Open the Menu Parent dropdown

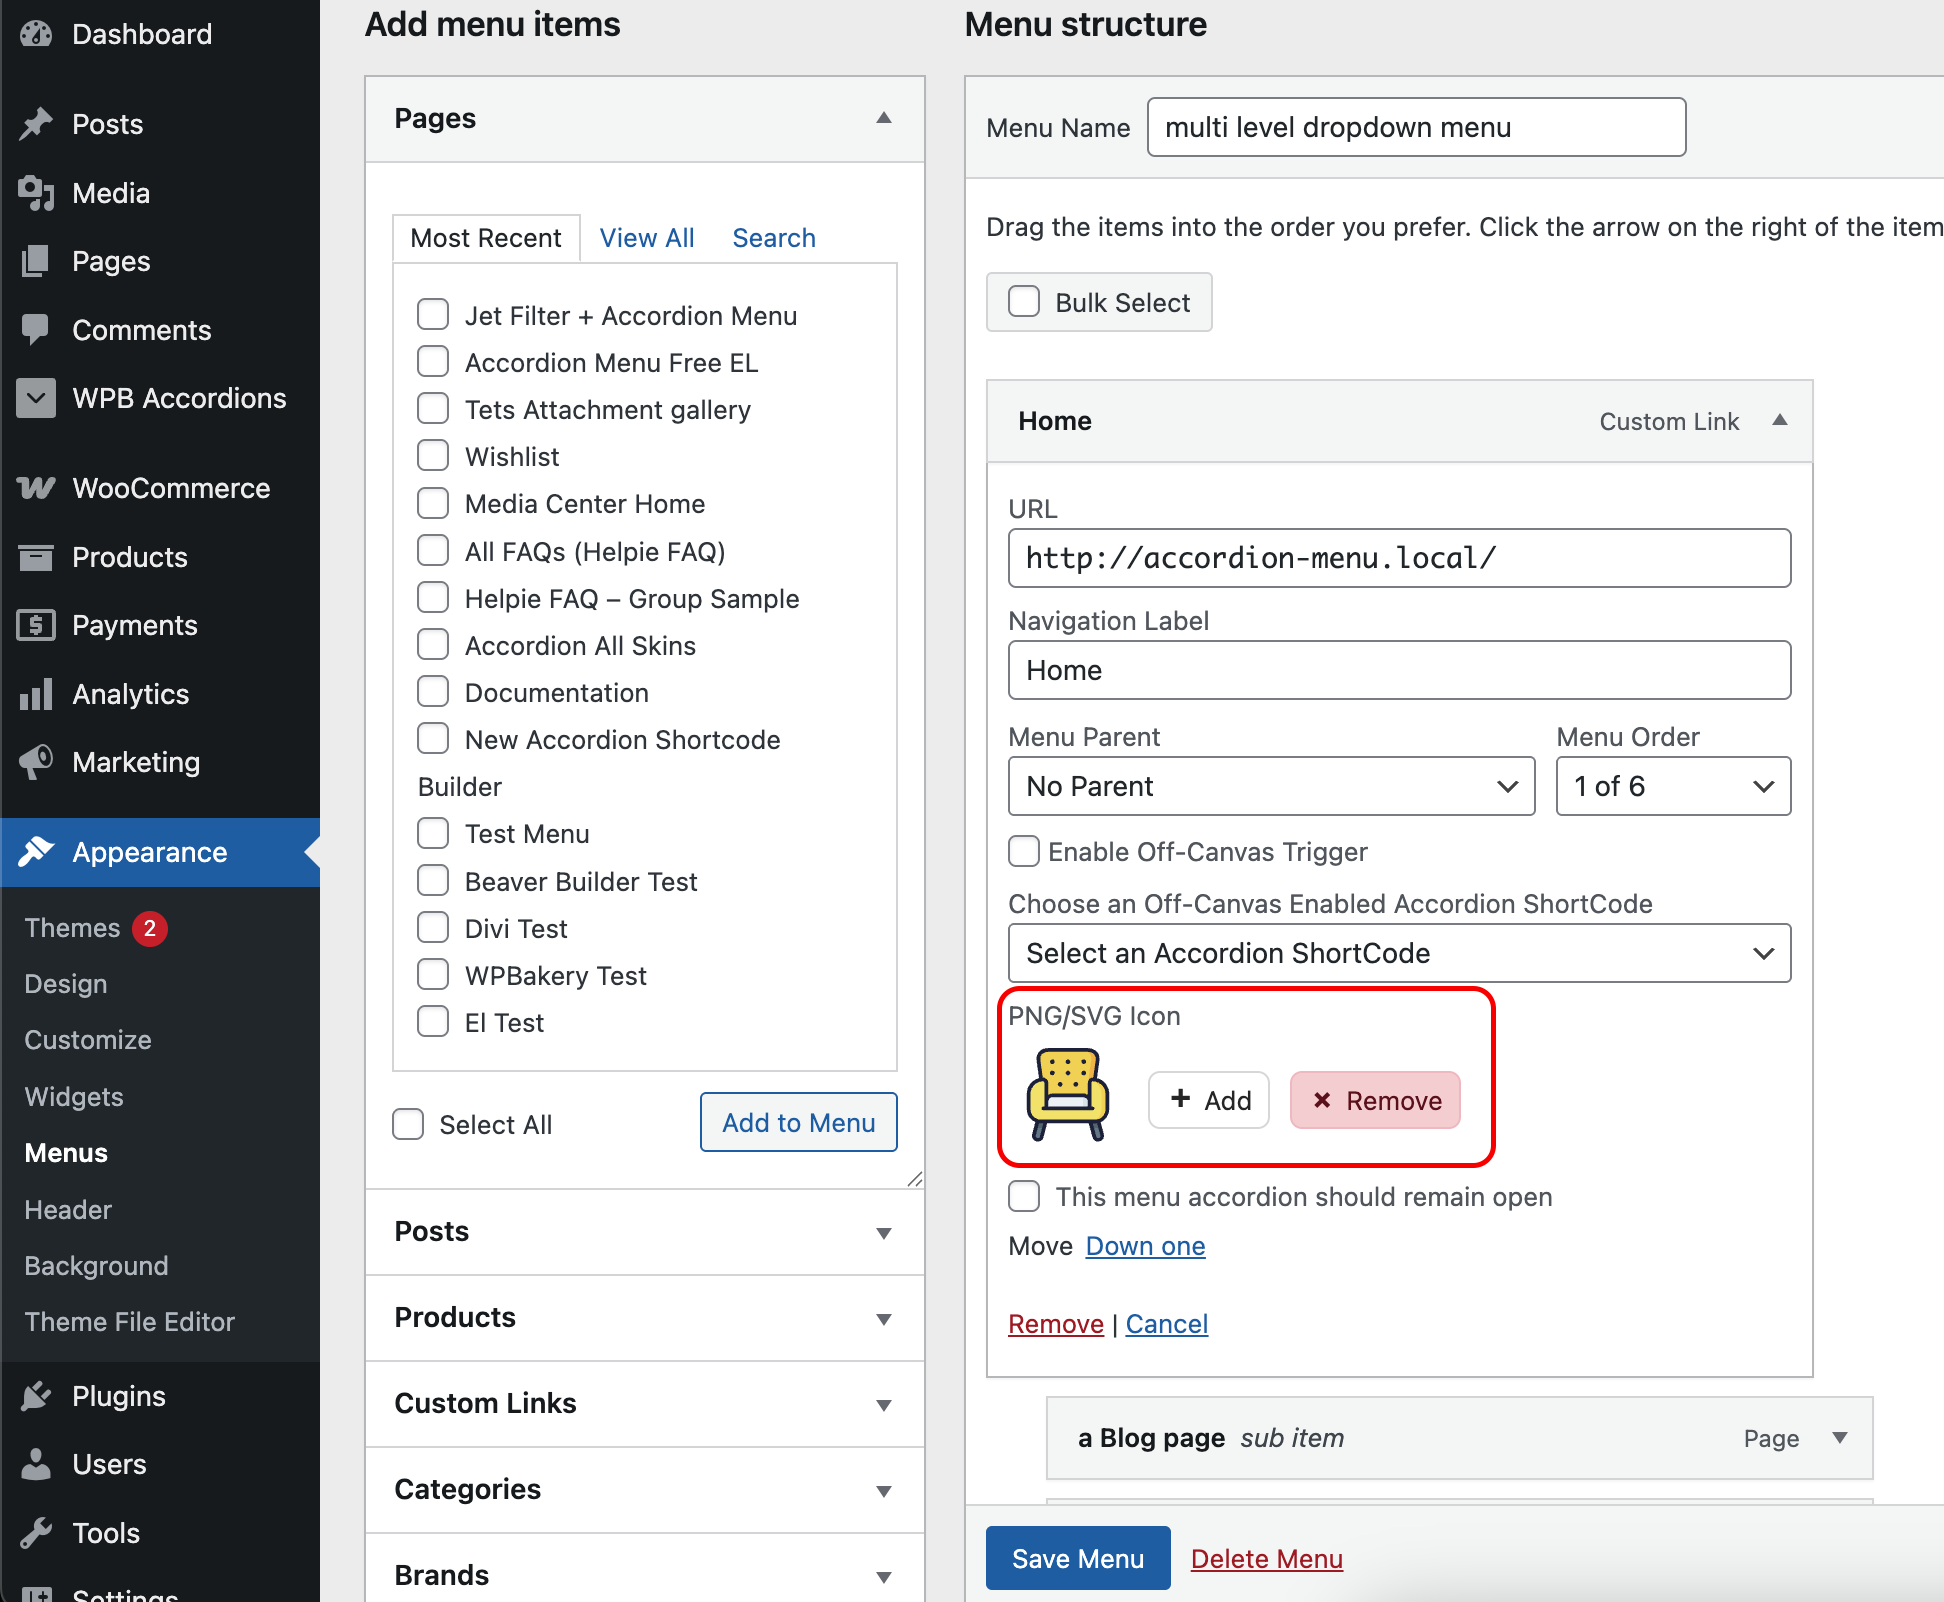click(1271, 786)
